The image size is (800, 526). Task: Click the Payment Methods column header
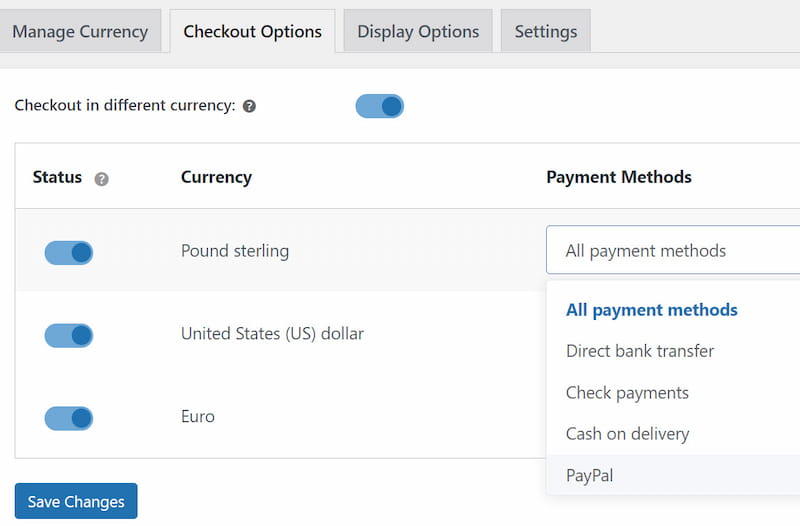click(618, 177)
